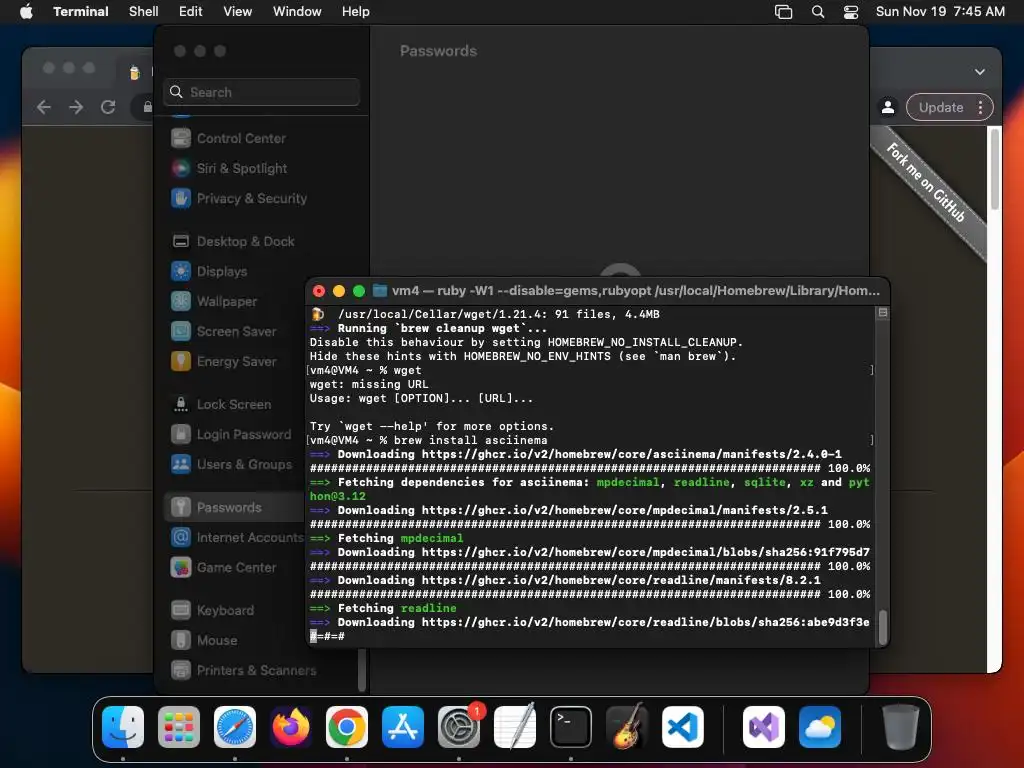1024x768 pixels.
Task: Select Game Center in Settings sidebar
Action: (x=235, y=568)
